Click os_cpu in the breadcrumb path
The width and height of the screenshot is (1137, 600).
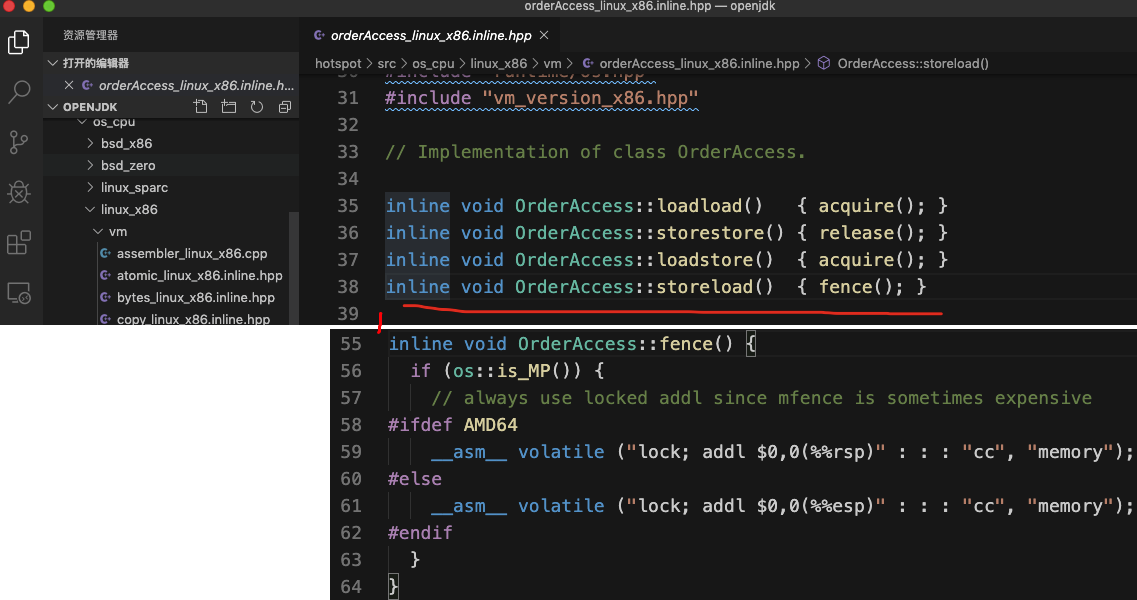click(x=435, y=63)
